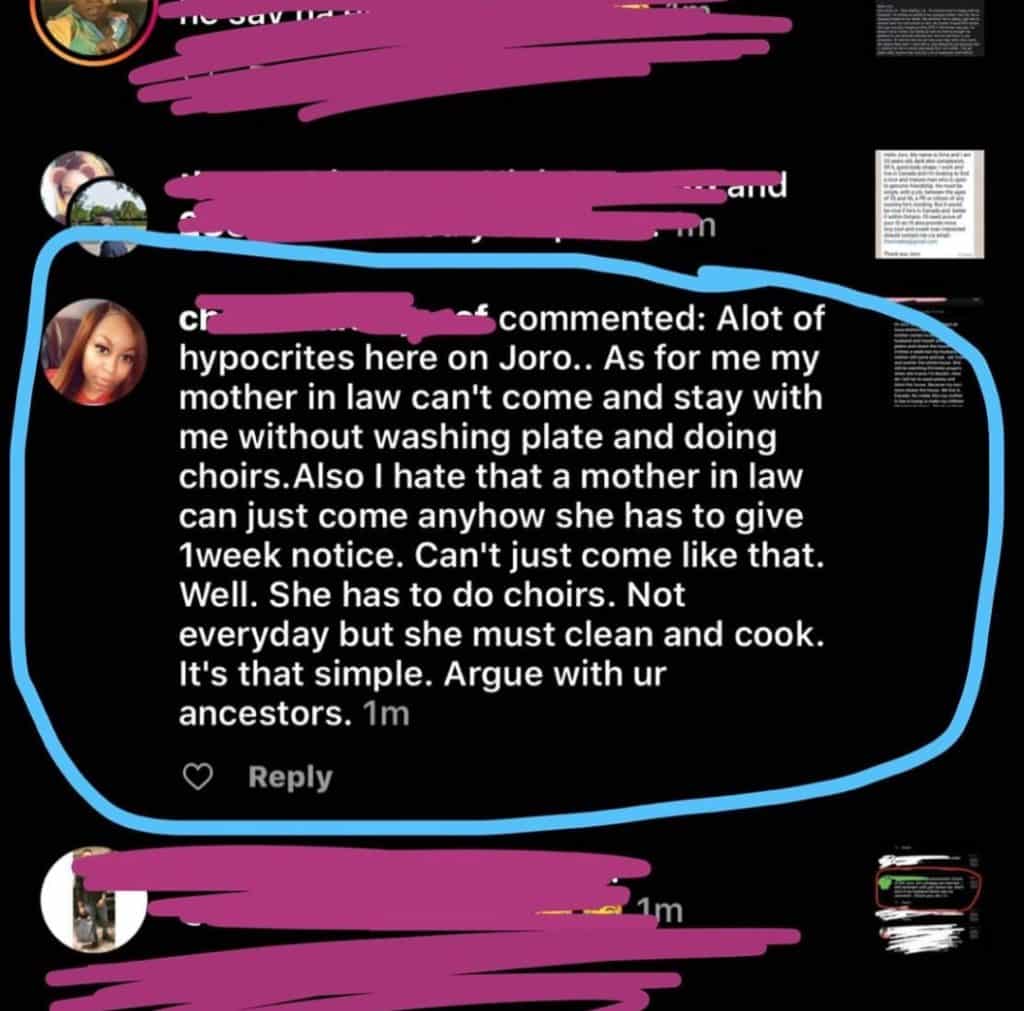The height and width of the screenshot is (1011, 1024).
Task: Open the bottom thumbnail with red circle
Action: point(929,903)
